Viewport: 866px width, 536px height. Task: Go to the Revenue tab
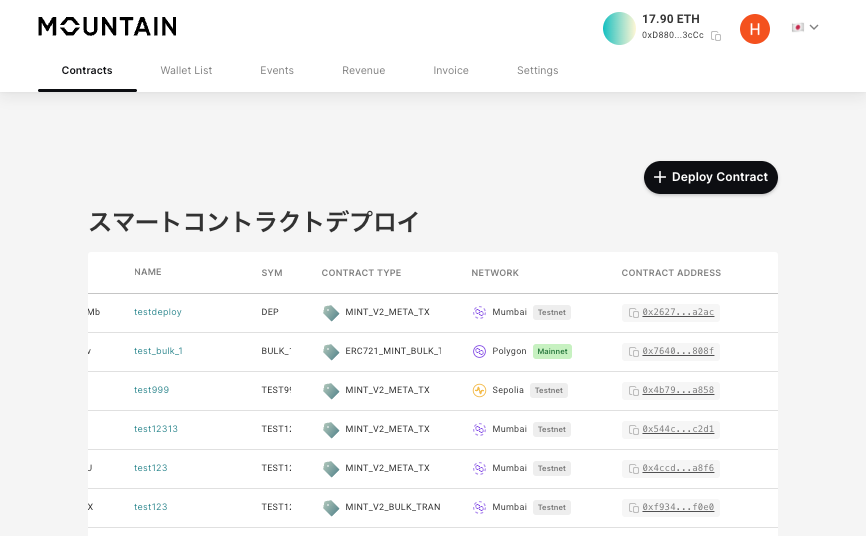363,71
